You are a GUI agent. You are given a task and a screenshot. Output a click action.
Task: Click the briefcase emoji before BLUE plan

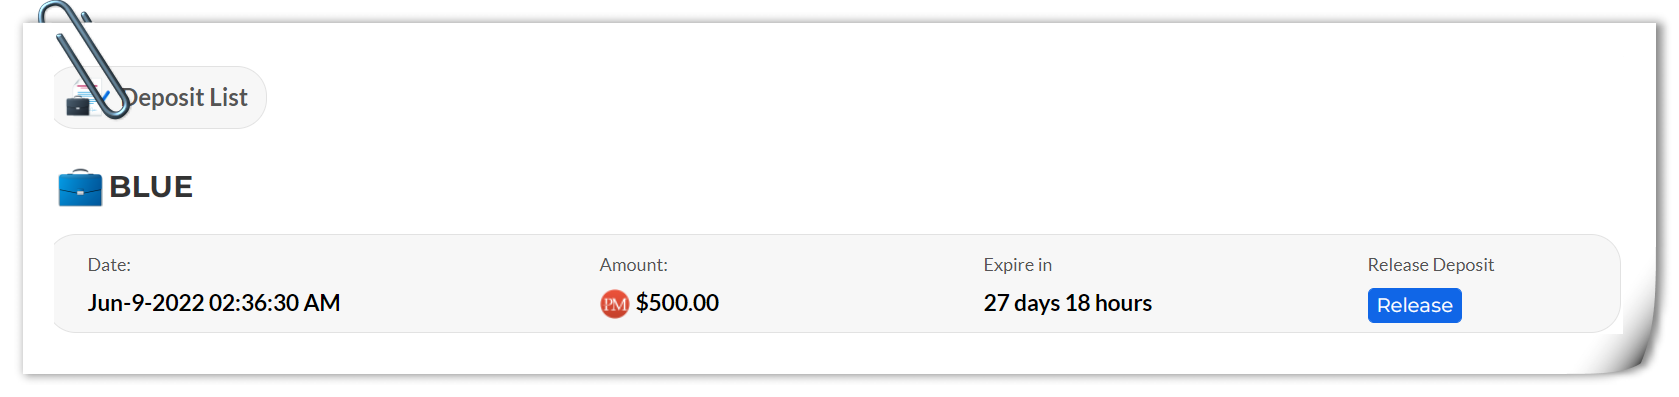[x=80, y=187]
